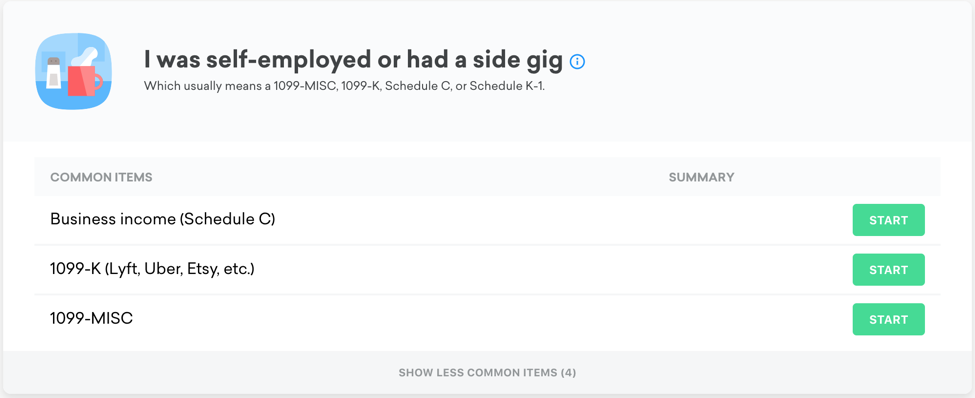The height and width of the screenshot is (398, 975).
Task: Click the self-employed illustration icon
Action: point(73,72)
